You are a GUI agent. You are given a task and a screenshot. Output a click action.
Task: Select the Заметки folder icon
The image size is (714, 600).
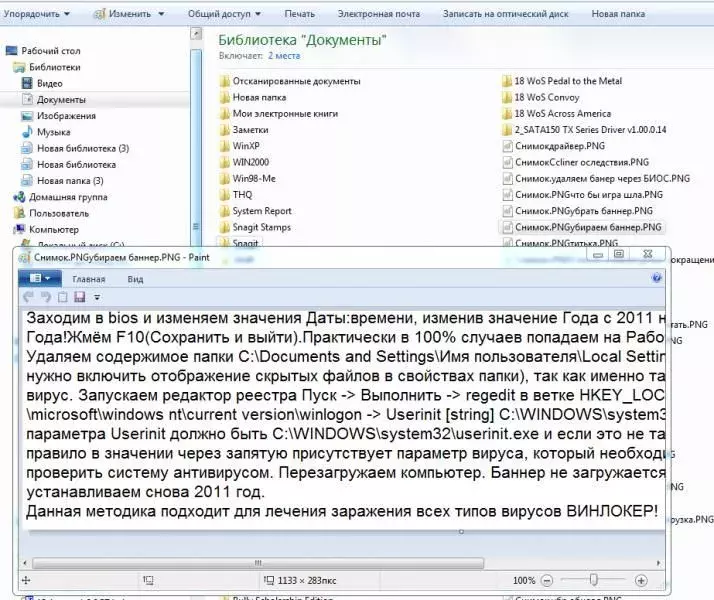(x=224, y=130)
